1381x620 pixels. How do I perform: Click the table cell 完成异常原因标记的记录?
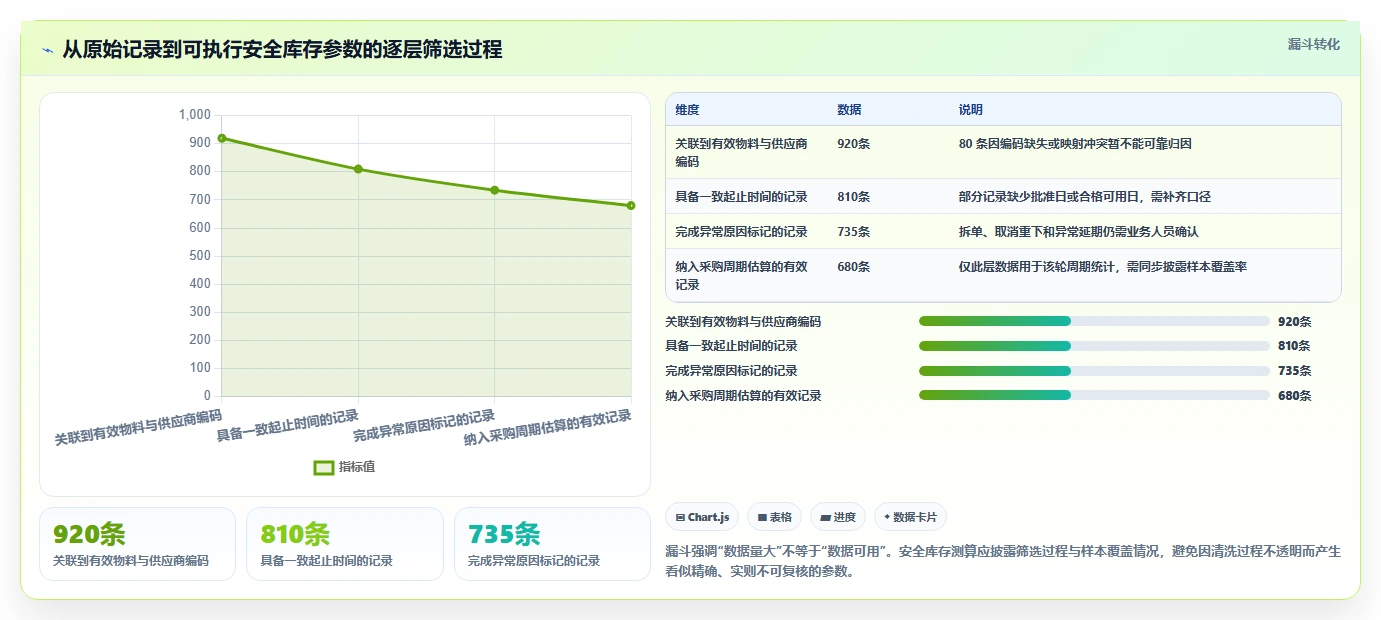click(x=741, y=232)
